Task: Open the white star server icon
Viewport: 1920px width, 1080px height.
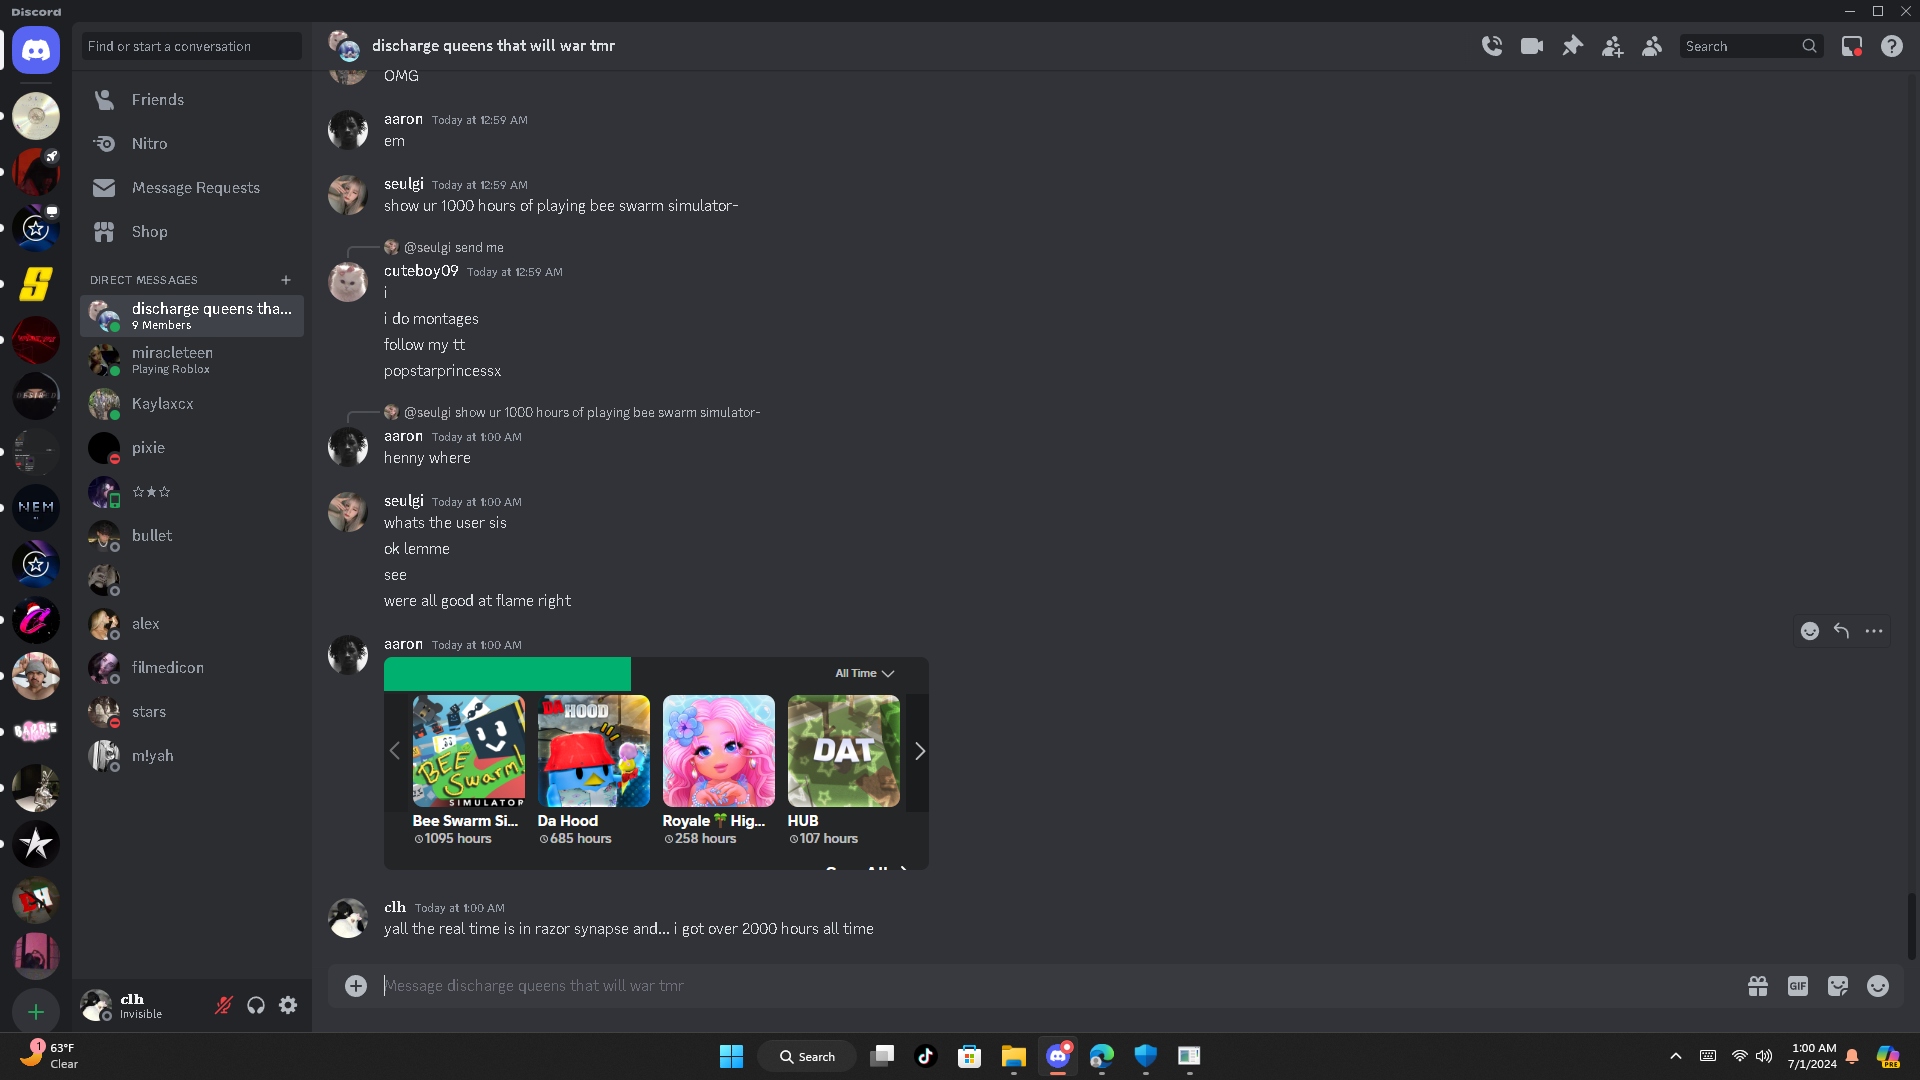Action: point(36,844)
